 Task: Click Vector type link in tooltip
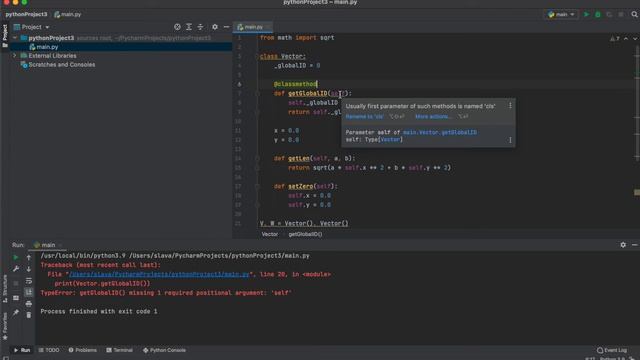(390, 140)
